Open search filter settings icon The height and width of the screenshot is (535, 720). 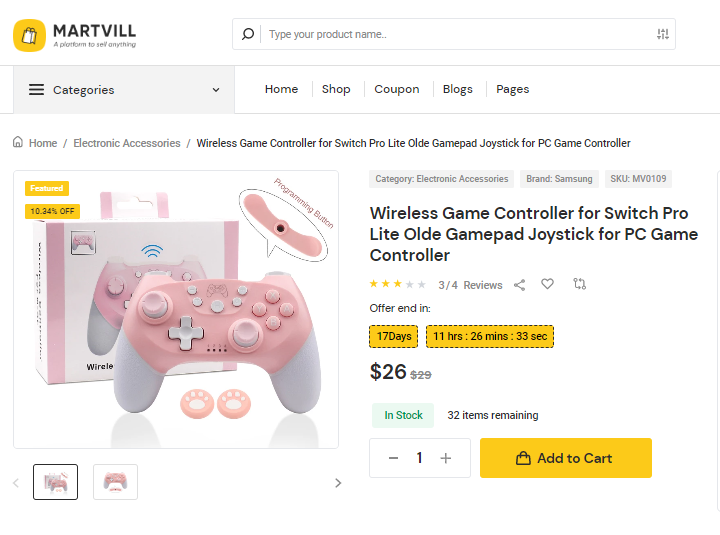click(662, 34)
